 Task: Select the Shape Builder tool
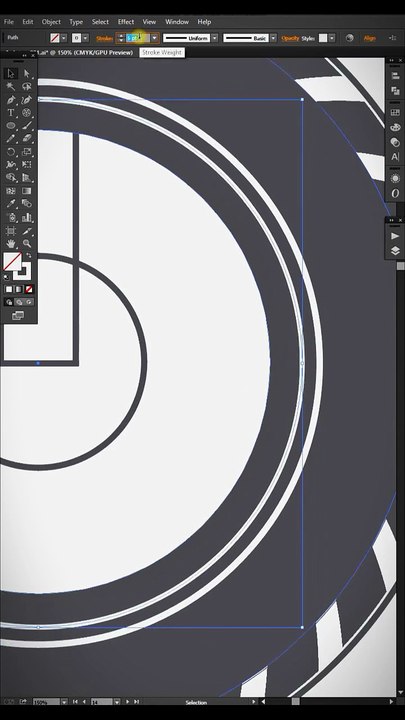point(11,177)
